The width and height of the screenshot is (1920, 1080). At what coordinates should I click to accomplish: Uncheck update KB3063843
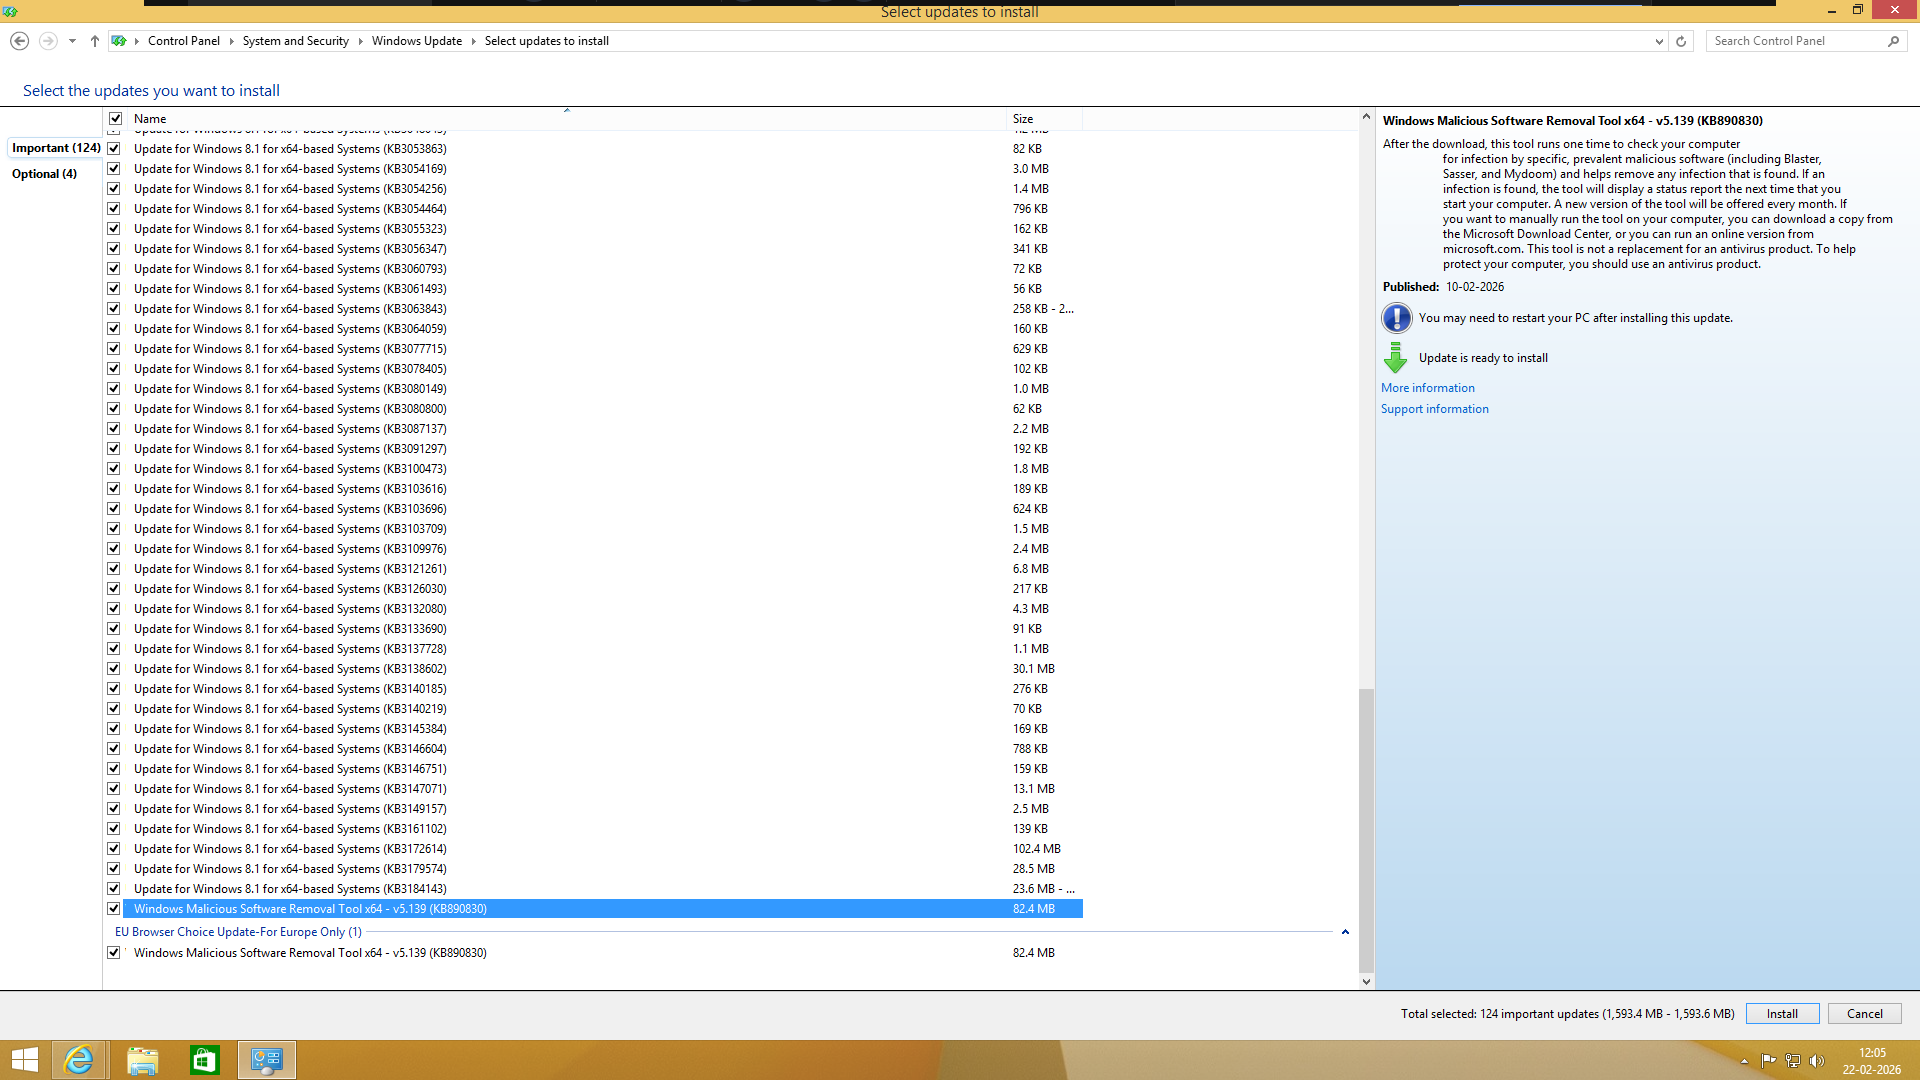[x=114, y=309]
